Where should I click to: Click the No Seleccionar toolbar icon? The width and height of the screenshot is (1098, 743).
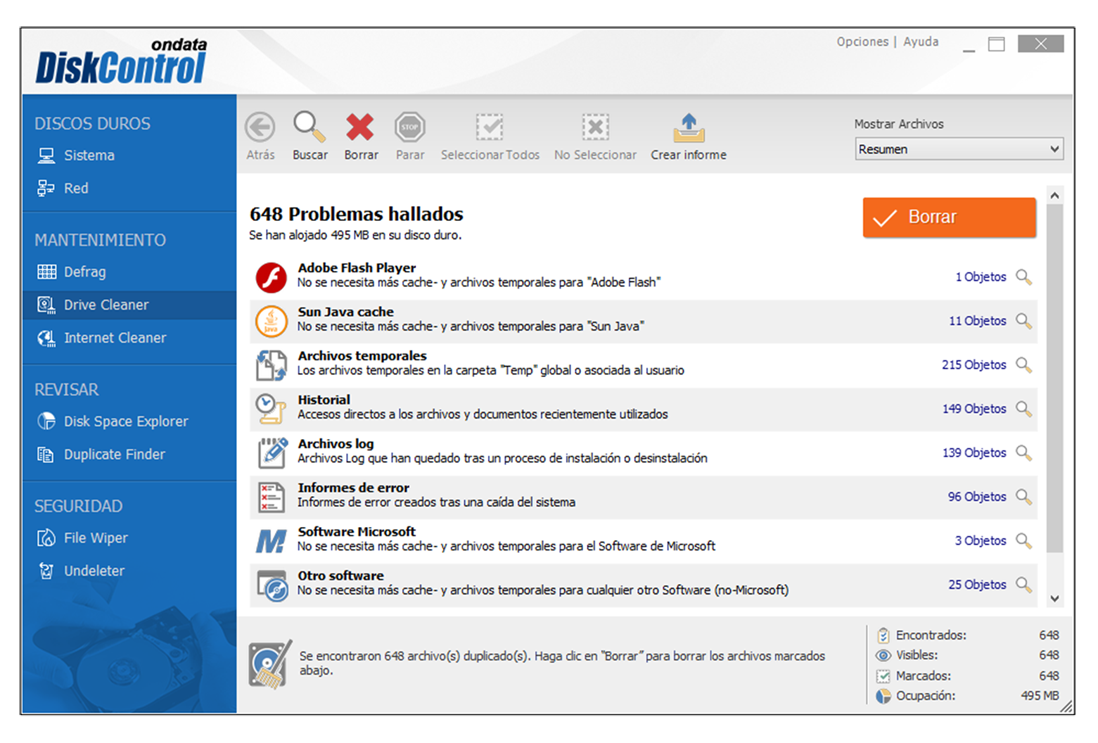coord(595,127)
